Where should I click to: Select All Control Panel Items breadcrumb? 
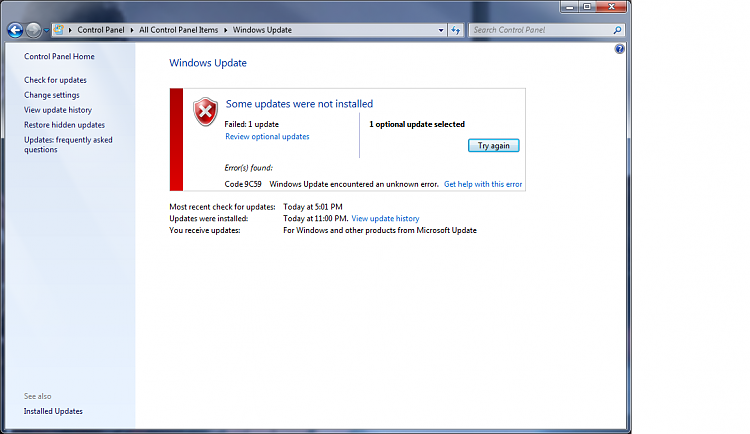click(x=178, y=30)
